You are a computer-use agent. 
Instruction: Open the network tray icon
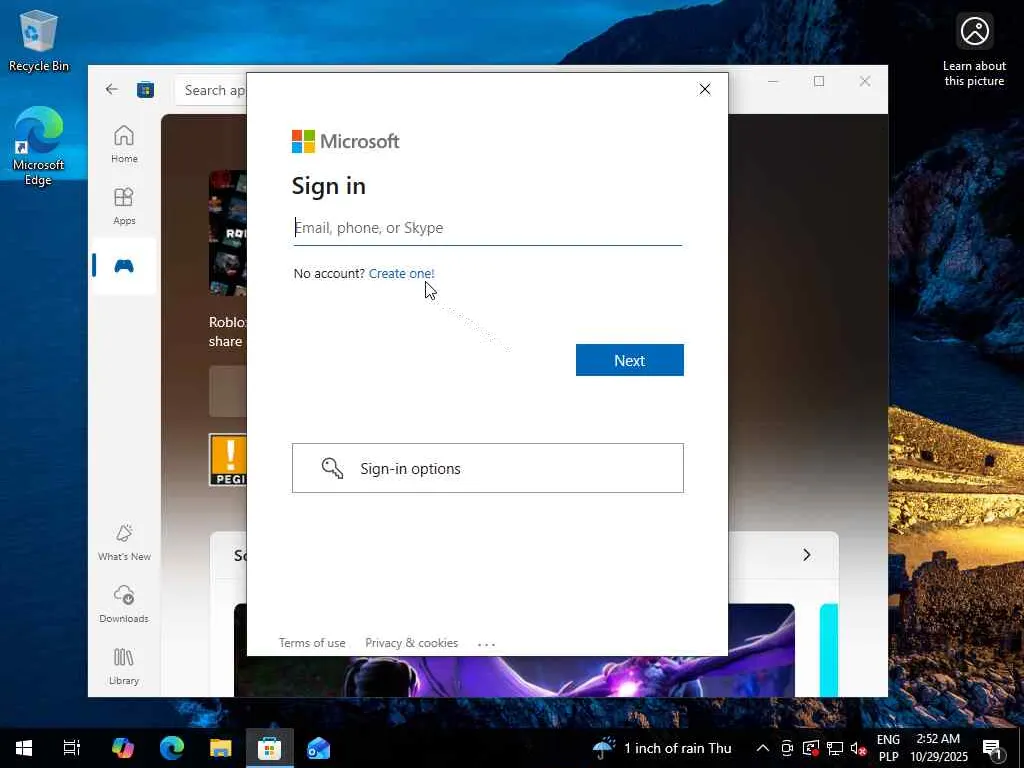click(x=835, y=748)
